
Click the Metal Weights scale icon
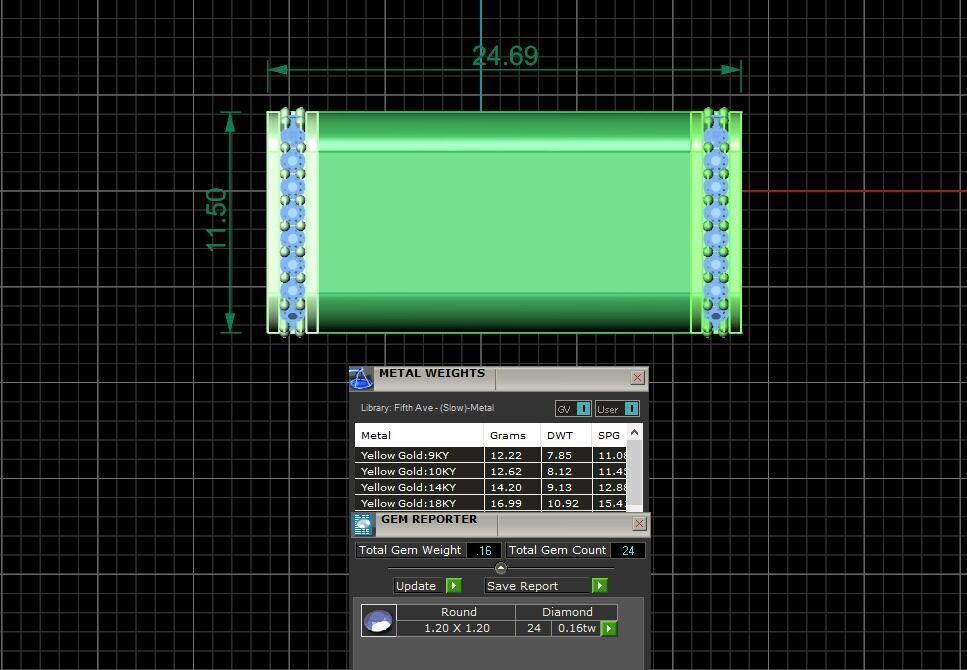[361, 378]
